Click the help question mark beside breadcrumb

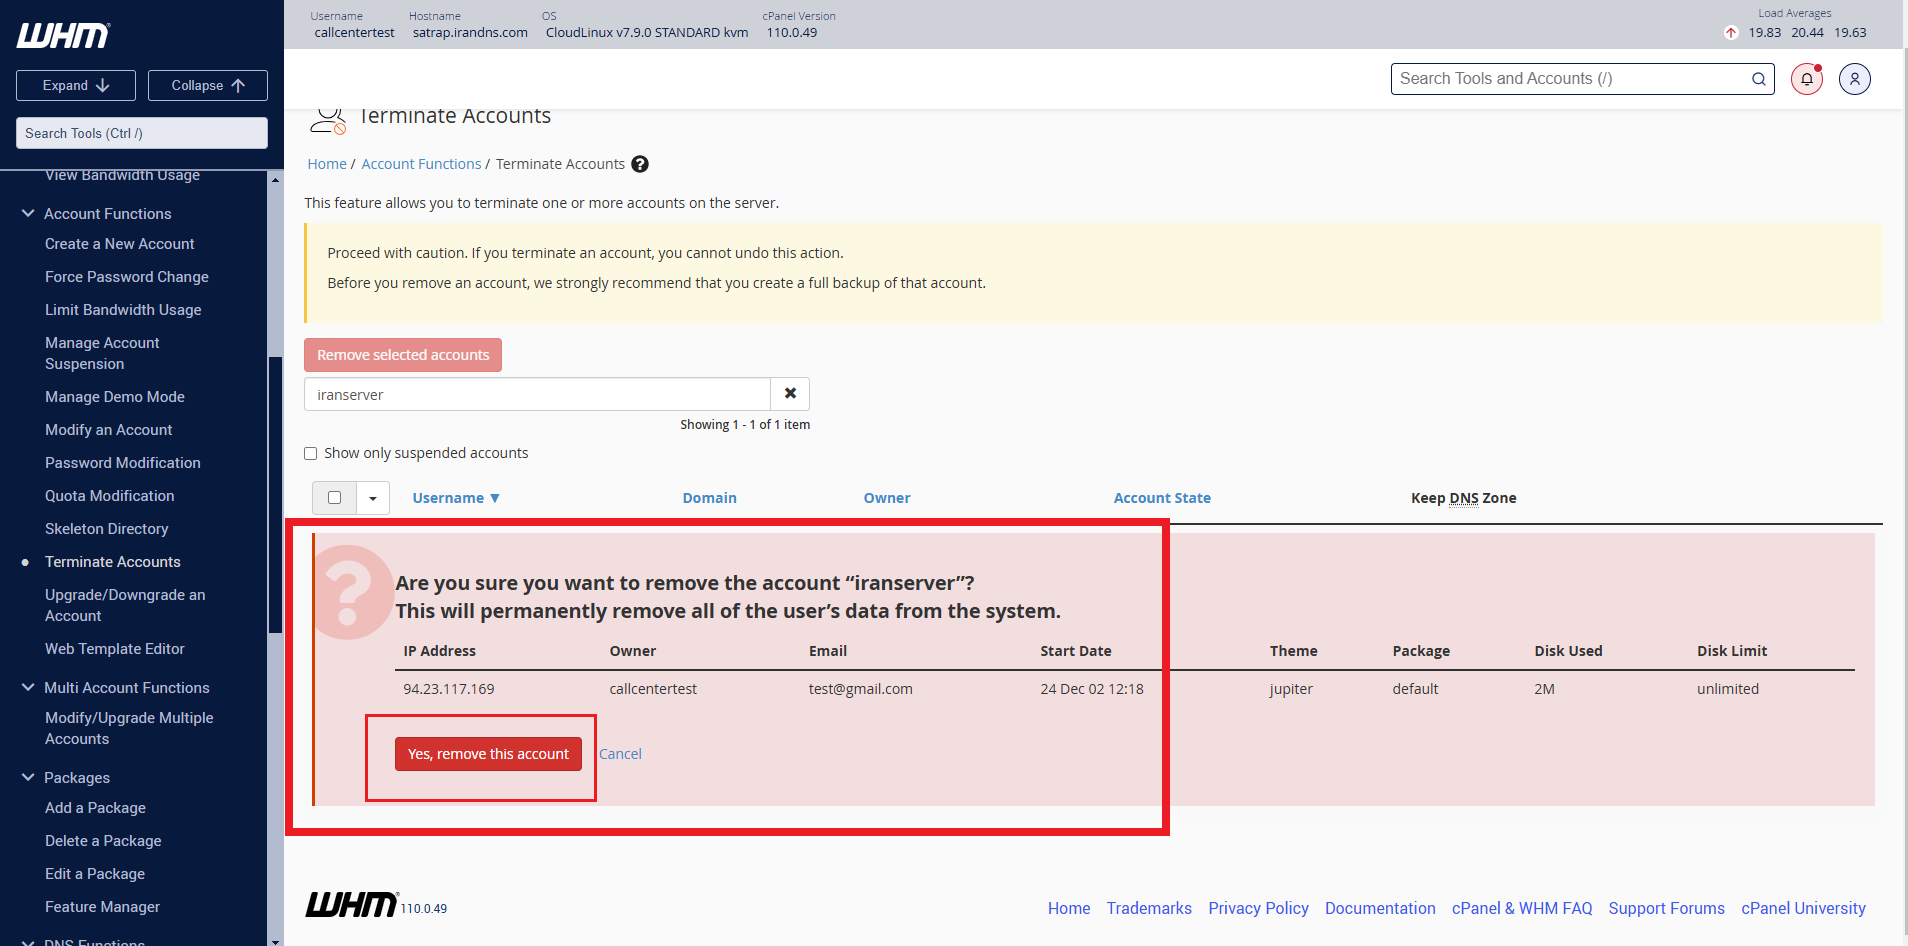pyautogui.click(x=640, y=164)
